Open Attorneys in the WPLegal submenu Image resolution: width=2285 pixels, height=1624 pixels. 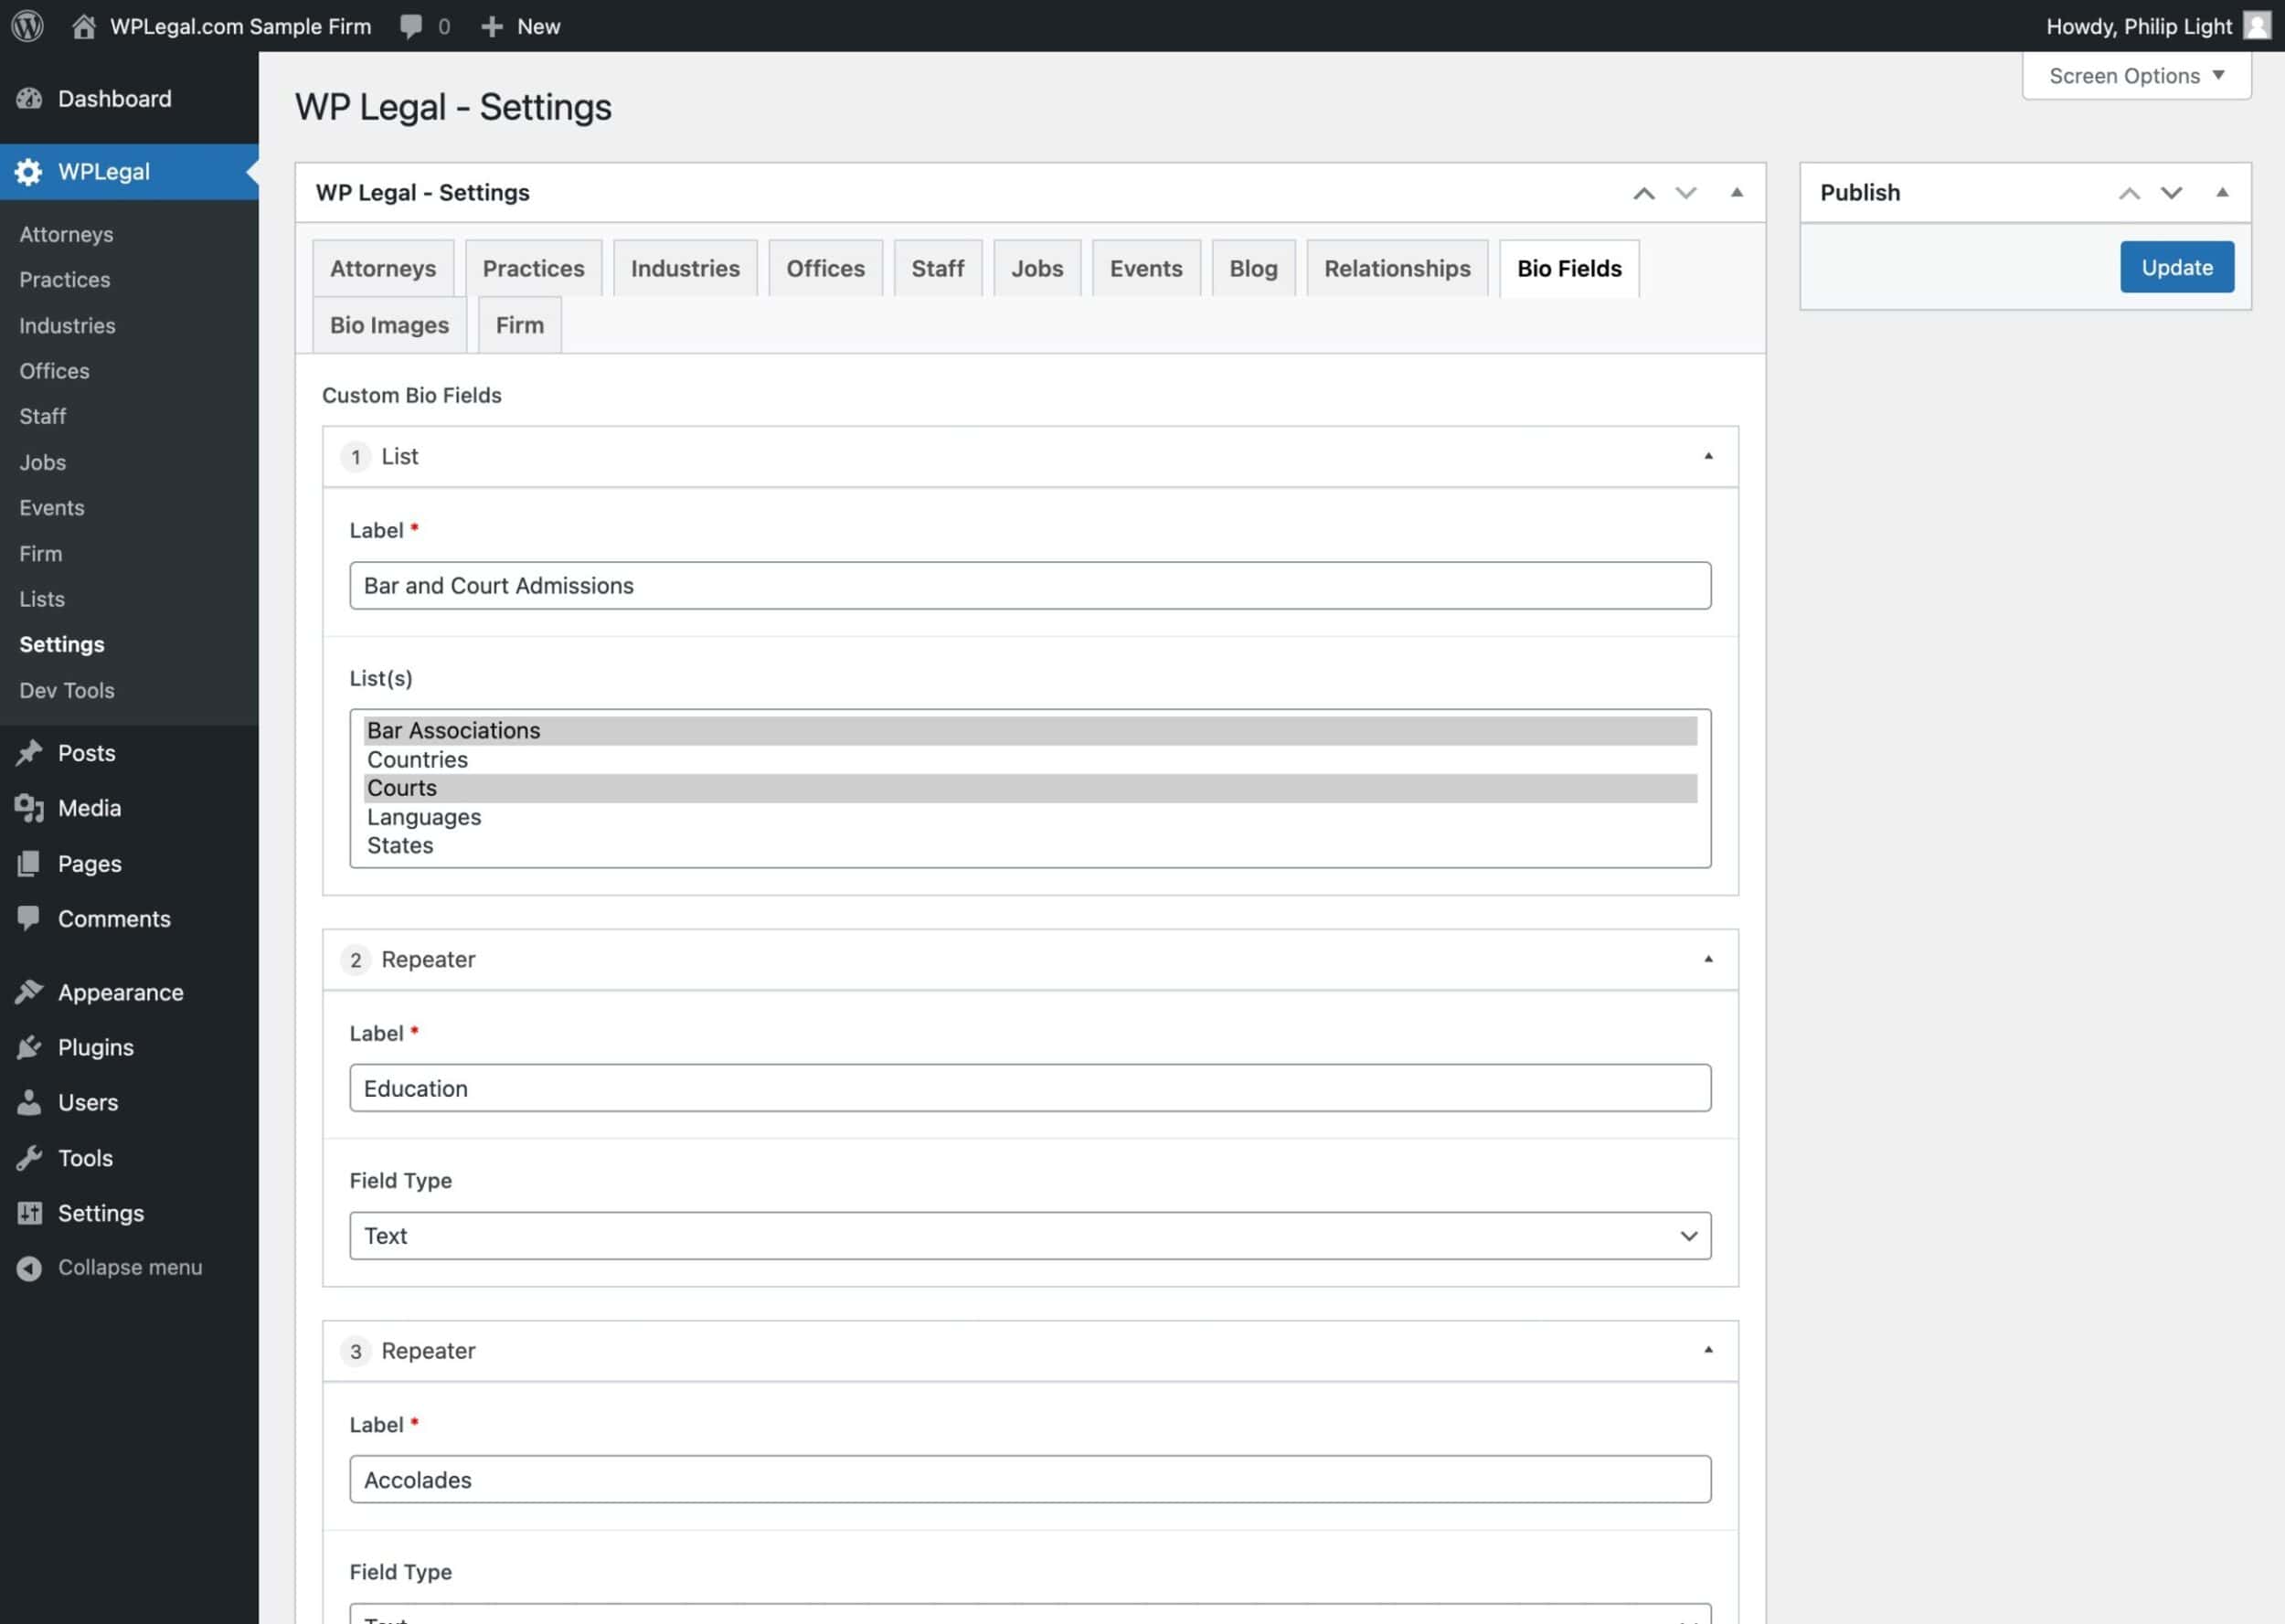66,234
